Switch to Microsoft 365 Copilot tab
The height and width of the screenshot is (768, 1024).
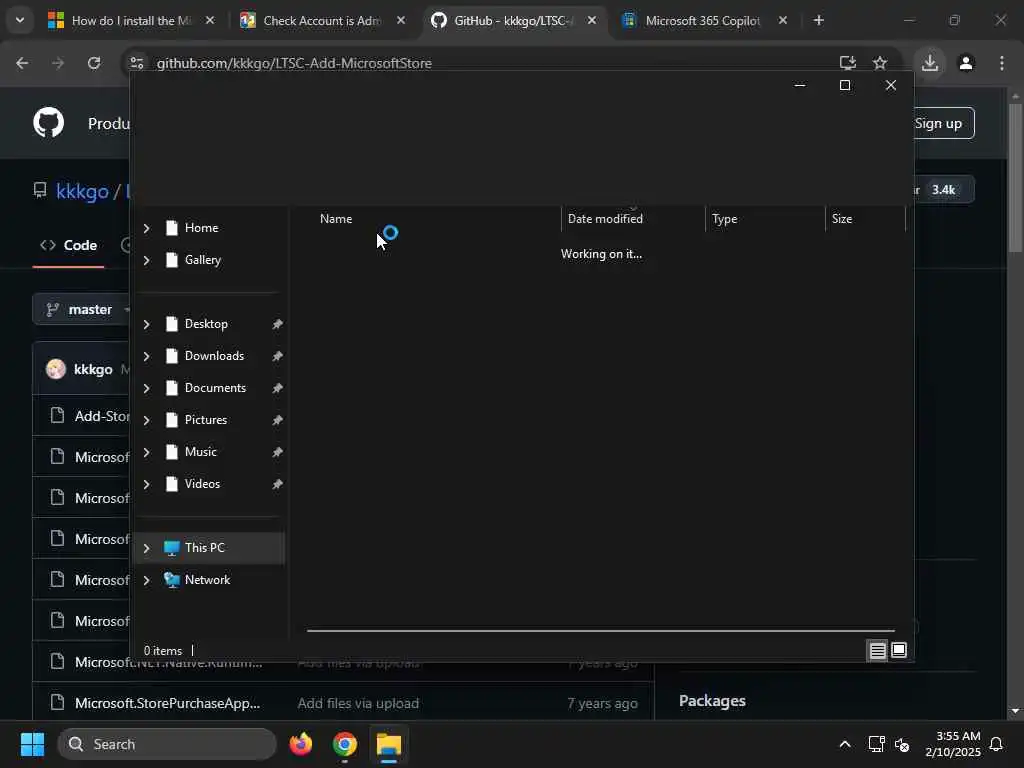[x=703, y=21]
